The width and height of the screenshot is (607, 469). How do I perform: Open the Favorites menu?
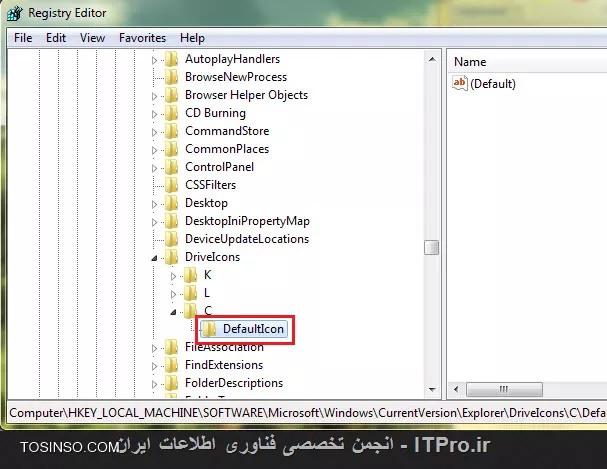click(142, 38)
